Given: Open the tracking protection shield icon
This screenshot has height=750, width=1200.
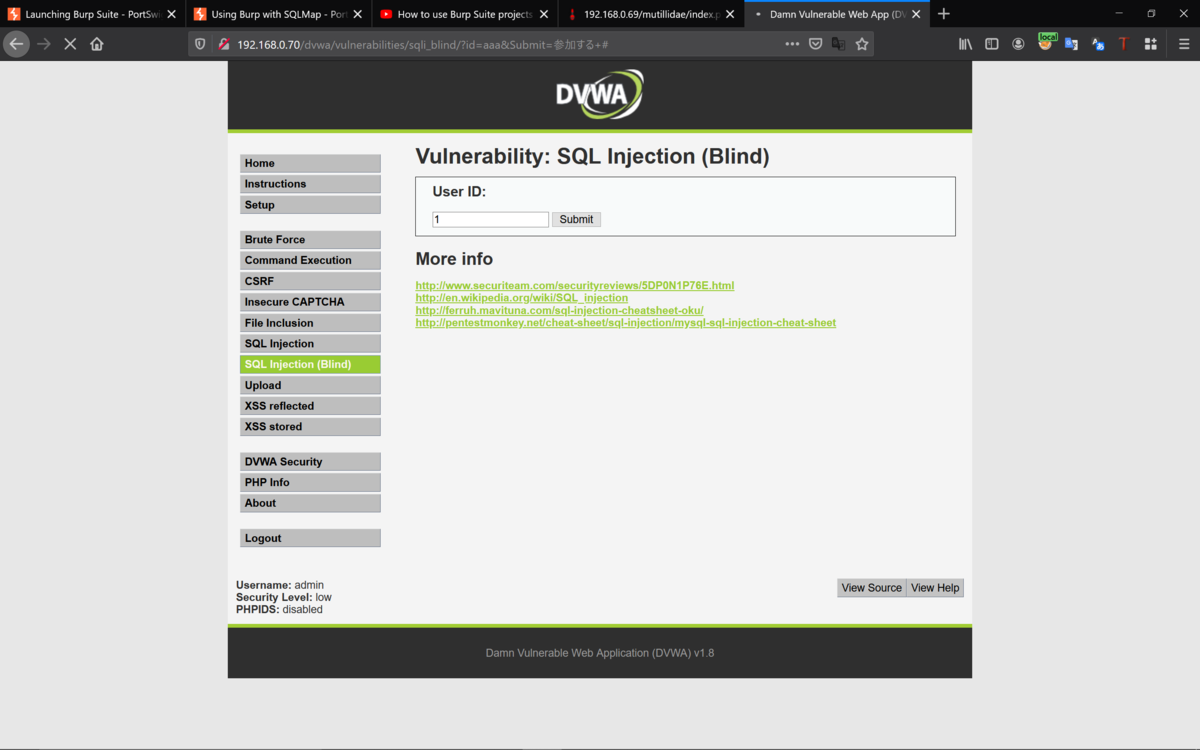Looking at the screenshot, I should coord(200,44).
